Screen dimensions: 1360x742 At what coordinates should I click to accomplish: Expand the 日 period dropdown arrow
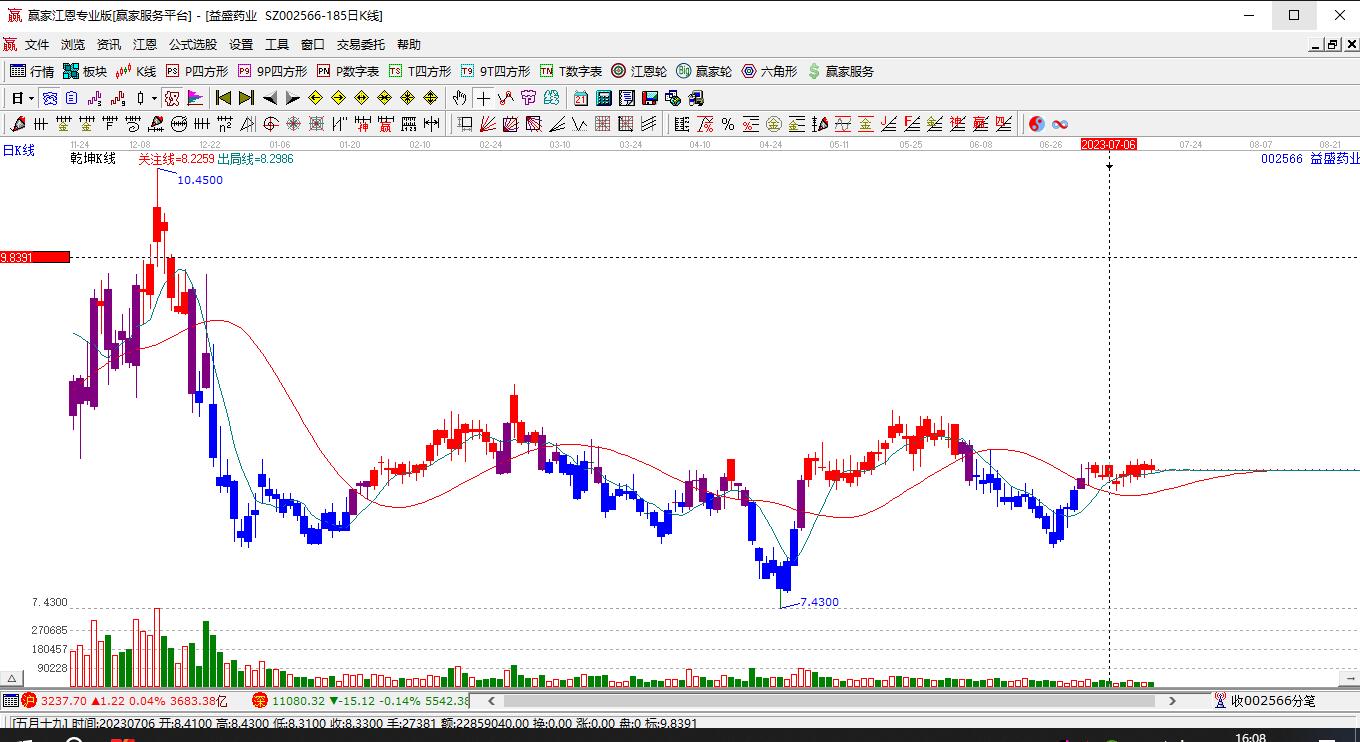click(x=32, y=98)
